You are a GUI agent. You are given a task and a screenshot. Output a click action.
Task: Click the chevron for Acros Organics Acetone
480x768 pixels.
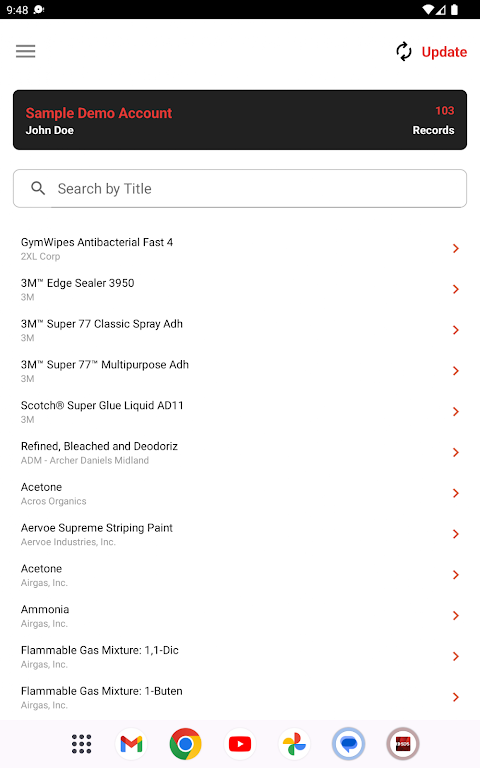coord(456,493)
